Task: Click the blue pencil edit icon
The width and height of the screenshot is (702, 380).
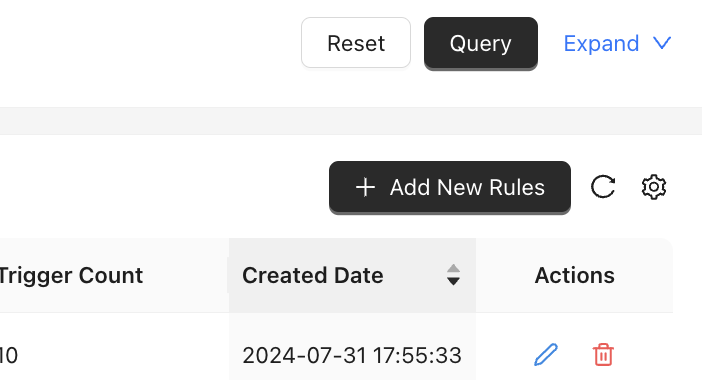Action: [546, 355]
